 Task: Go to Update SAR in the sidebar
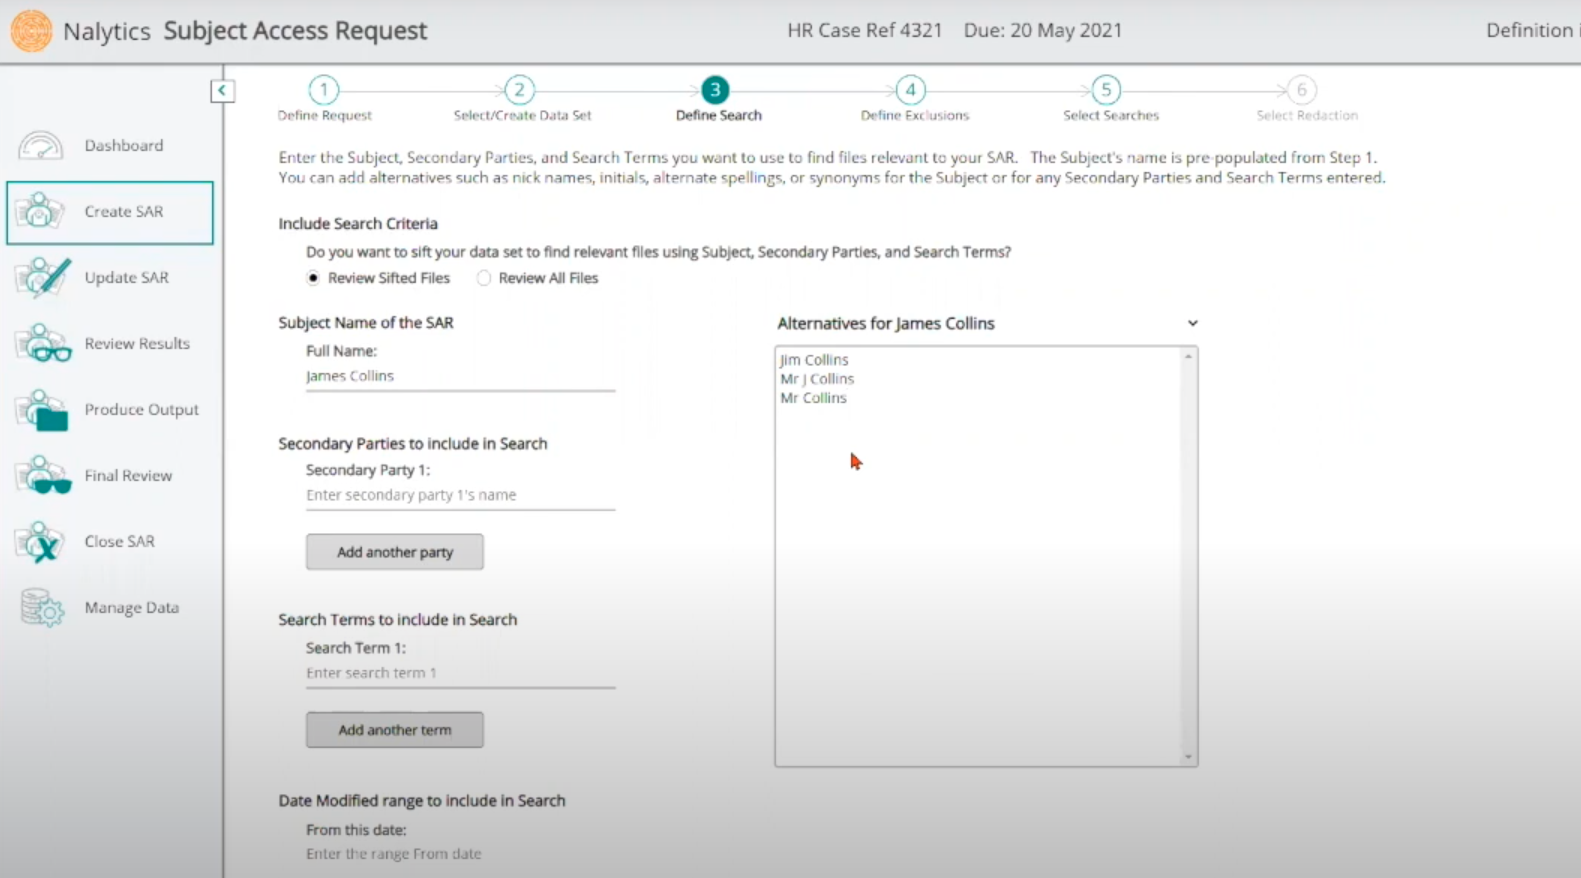point(110,278)
